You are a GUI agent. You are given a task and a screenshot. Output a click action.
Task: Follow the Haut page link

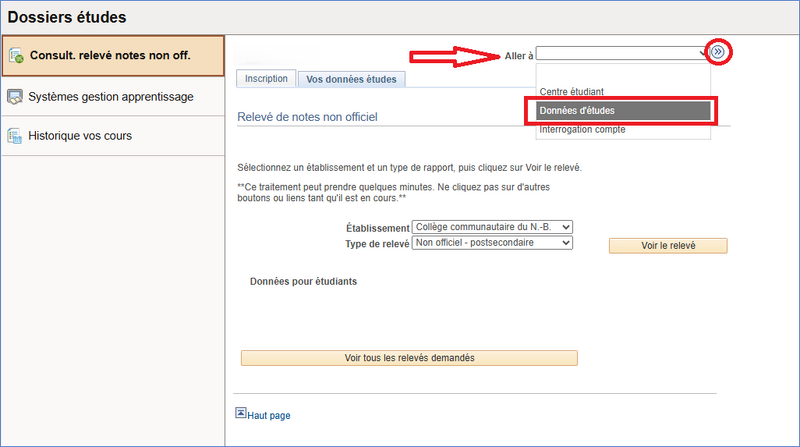tap(269, 415)
